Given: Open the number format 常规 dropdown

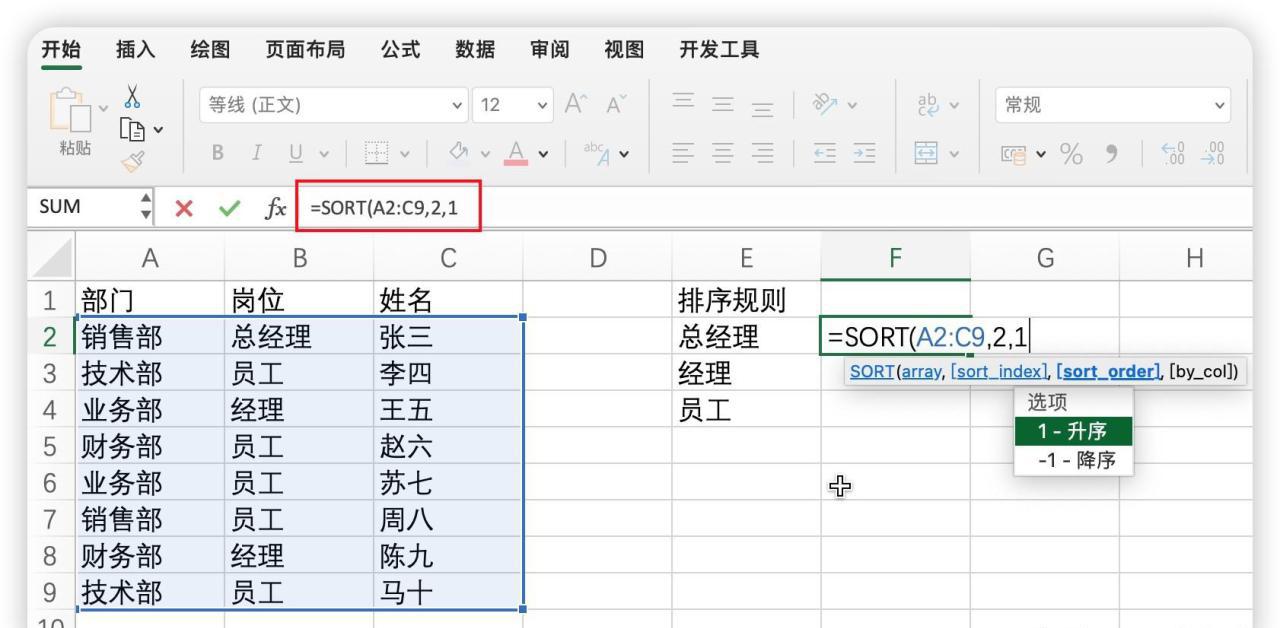Looking at the screenshot, I should pyautogui.click(x=1111, y=105).
